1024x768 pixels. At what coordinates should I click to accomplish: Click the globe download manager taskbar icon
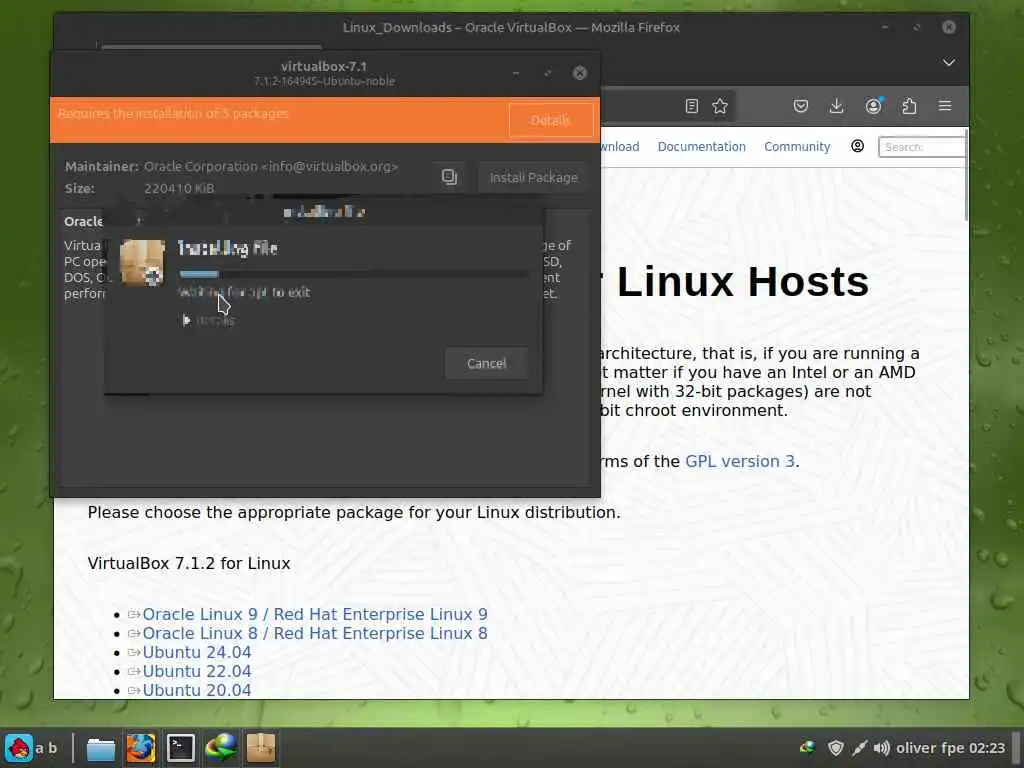tap(220, 748)
